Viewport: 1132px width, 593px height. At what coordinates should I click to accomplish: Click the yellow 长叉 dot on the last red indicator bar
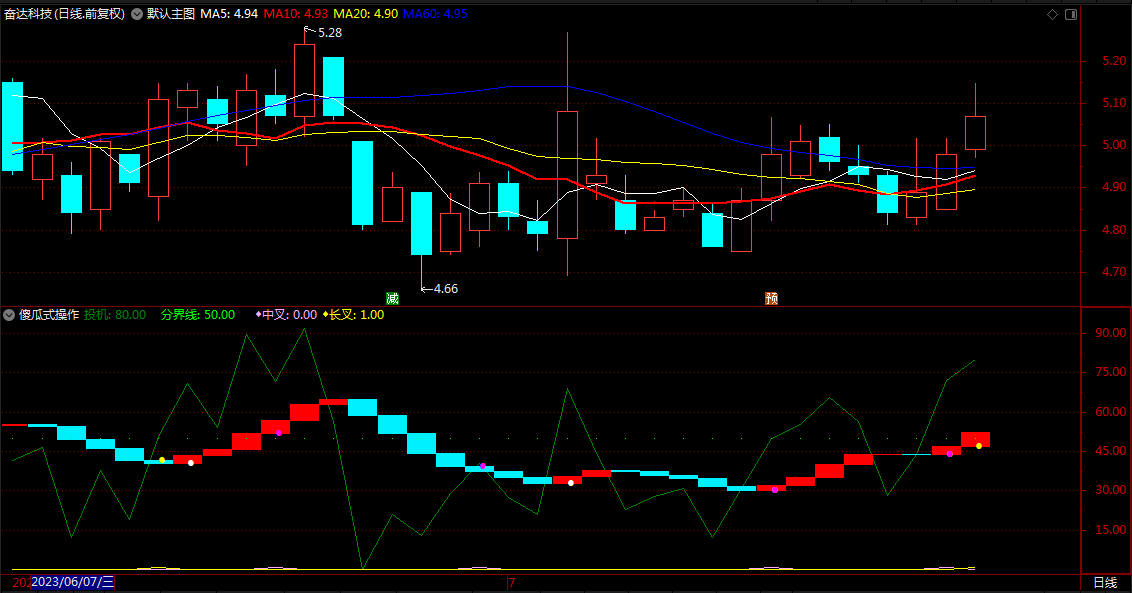(x=979, y=446)
